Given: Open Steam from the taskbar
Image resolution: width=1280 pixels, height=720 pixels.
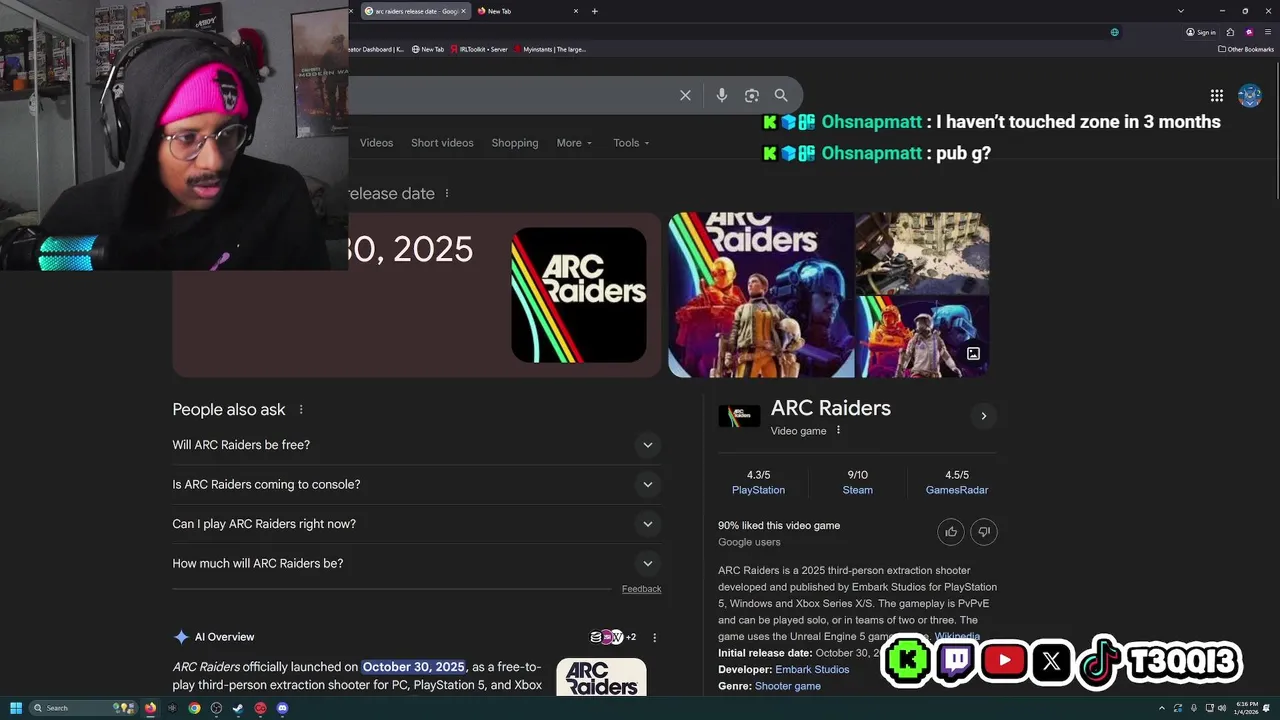Looking at the screenshot, I should click(x=238, y=708).
